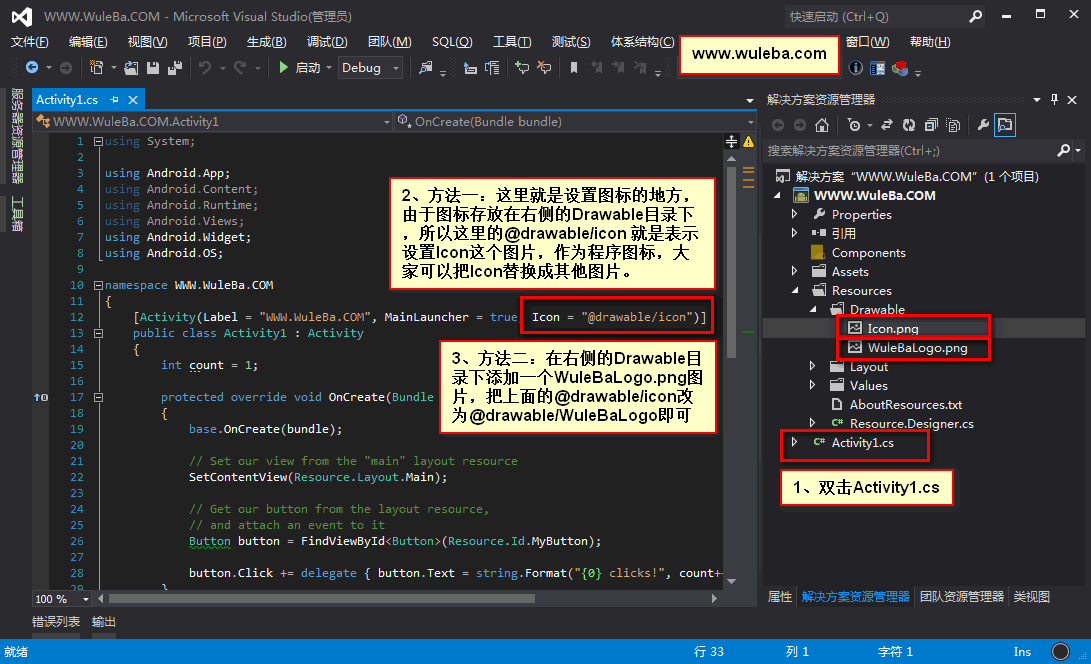Click the Open File folder icon
The image size is (1091, 664).
pos(131,67)
